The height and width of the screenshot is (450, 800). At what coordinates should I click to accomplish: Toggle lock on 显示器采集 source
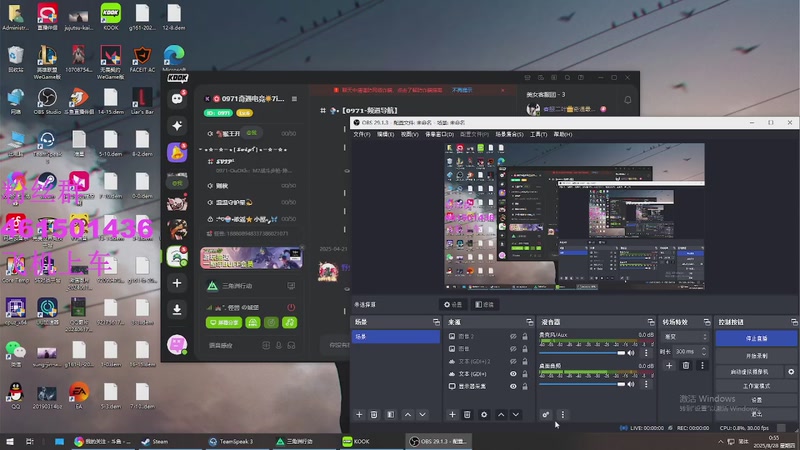pyautogui.click(x=524, y=386)
